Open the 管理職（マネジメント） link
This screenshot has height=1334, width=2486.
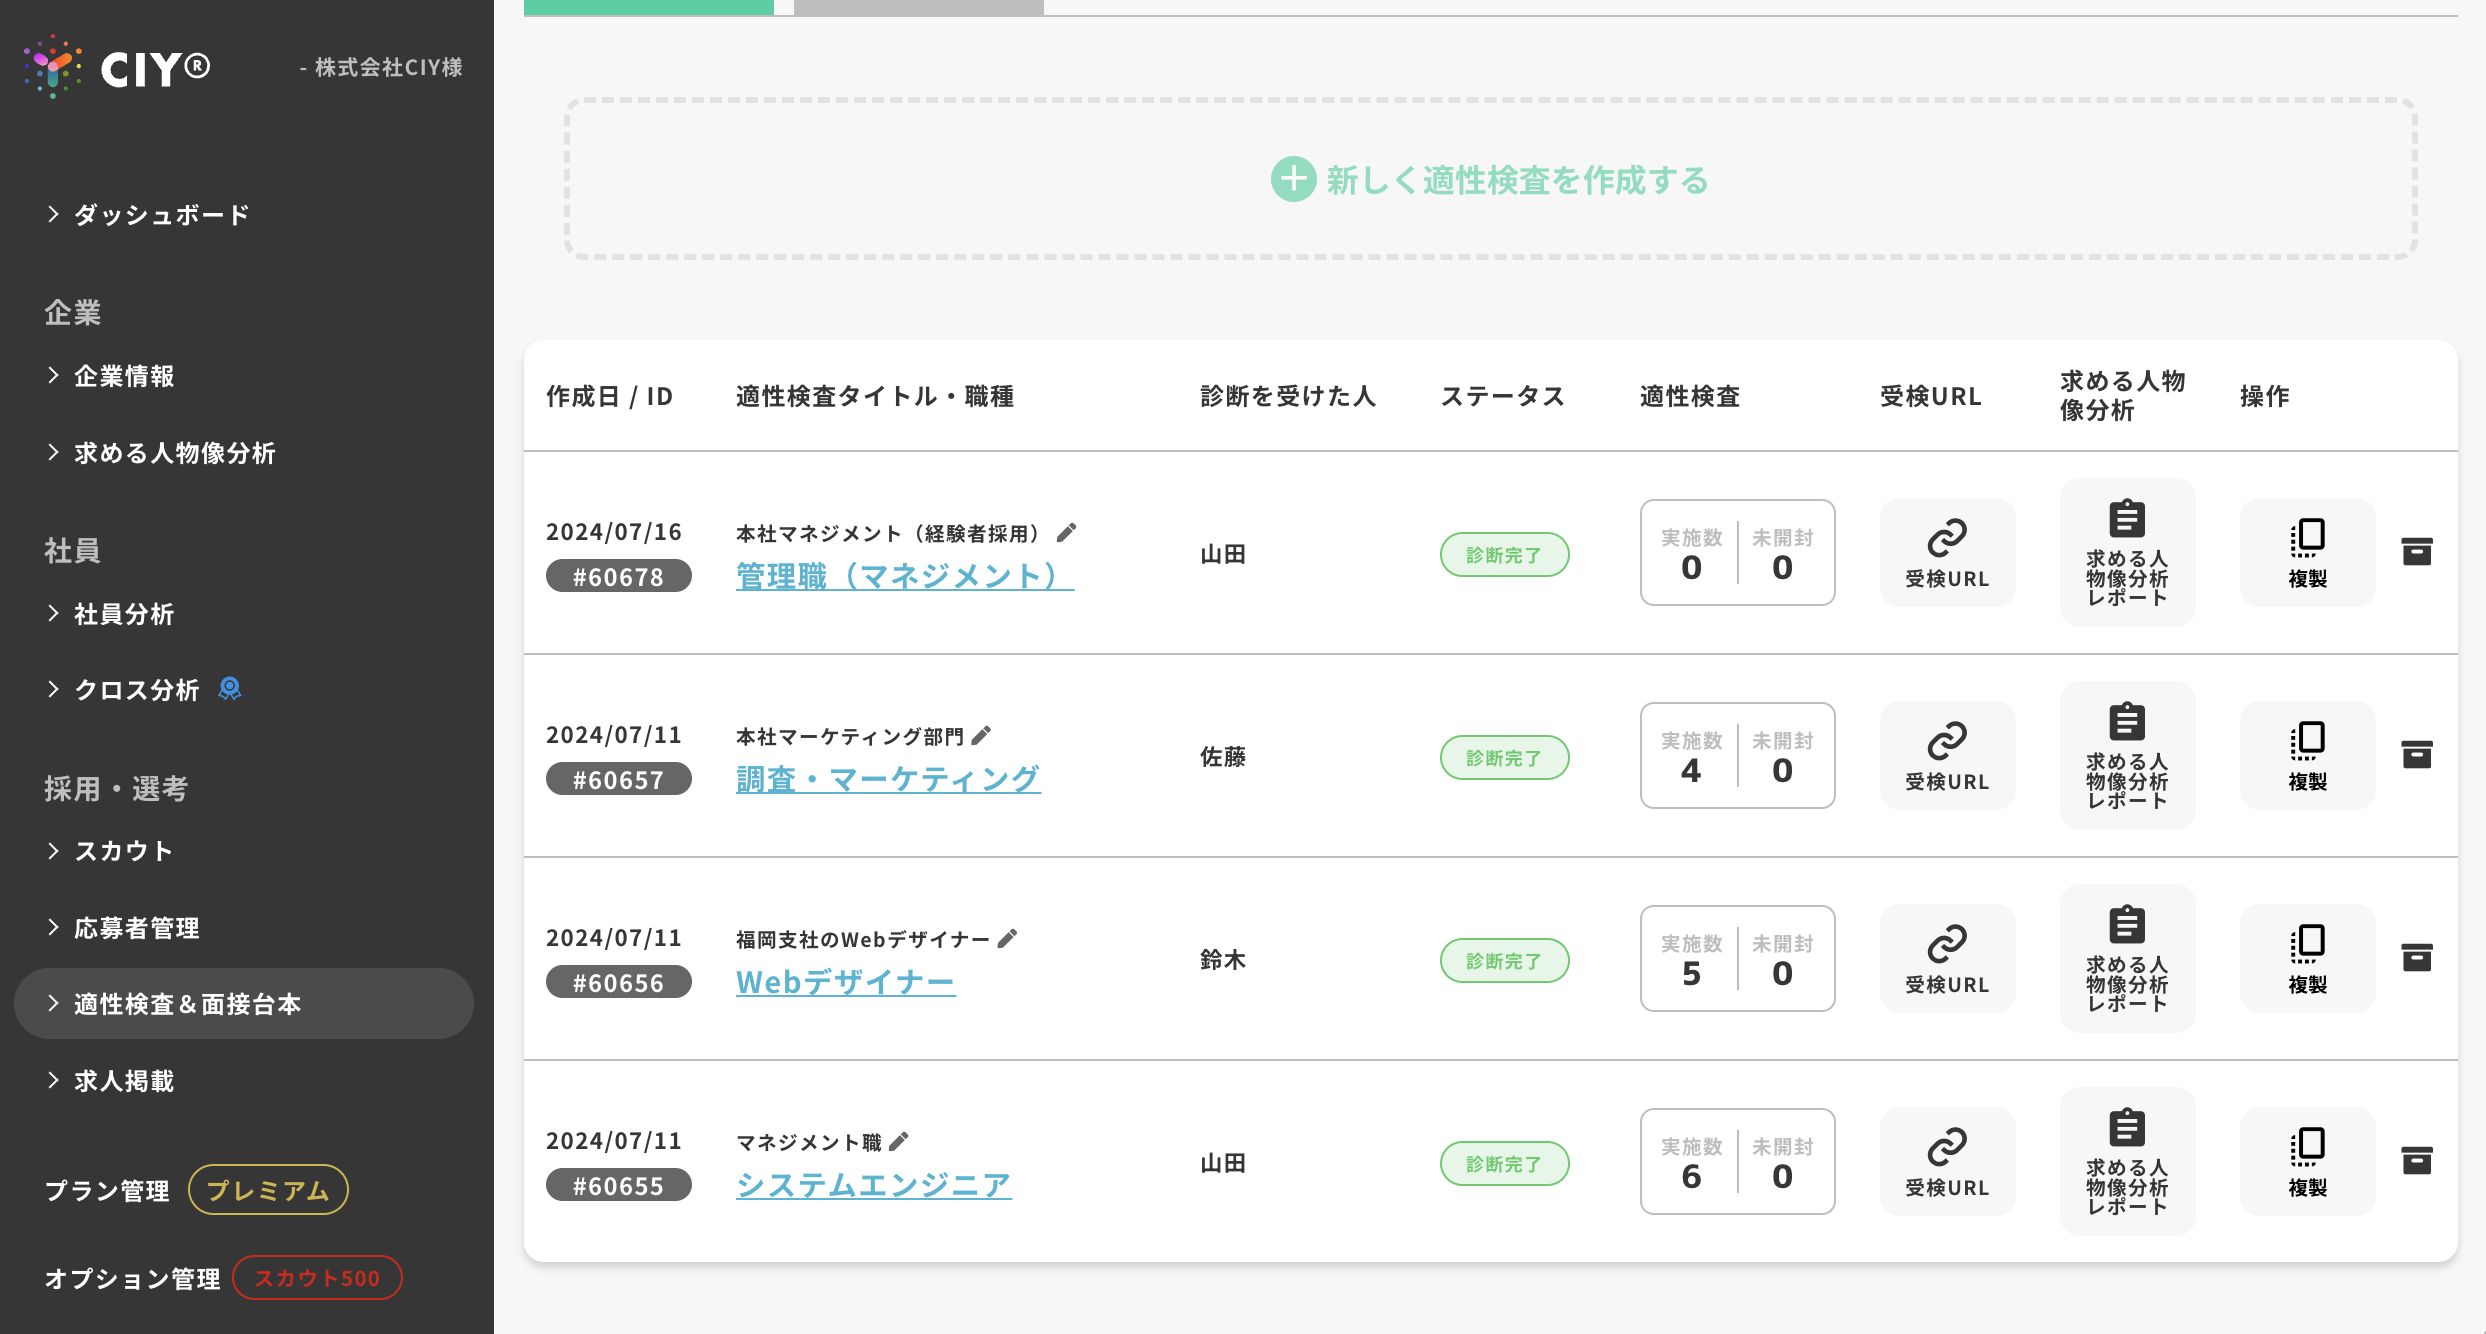pos(904,577)
